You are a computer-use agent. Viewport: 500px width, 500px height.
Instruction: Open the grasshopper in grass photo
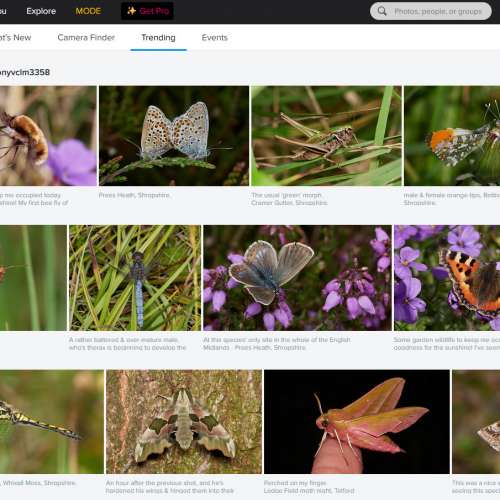coord(326,136)
